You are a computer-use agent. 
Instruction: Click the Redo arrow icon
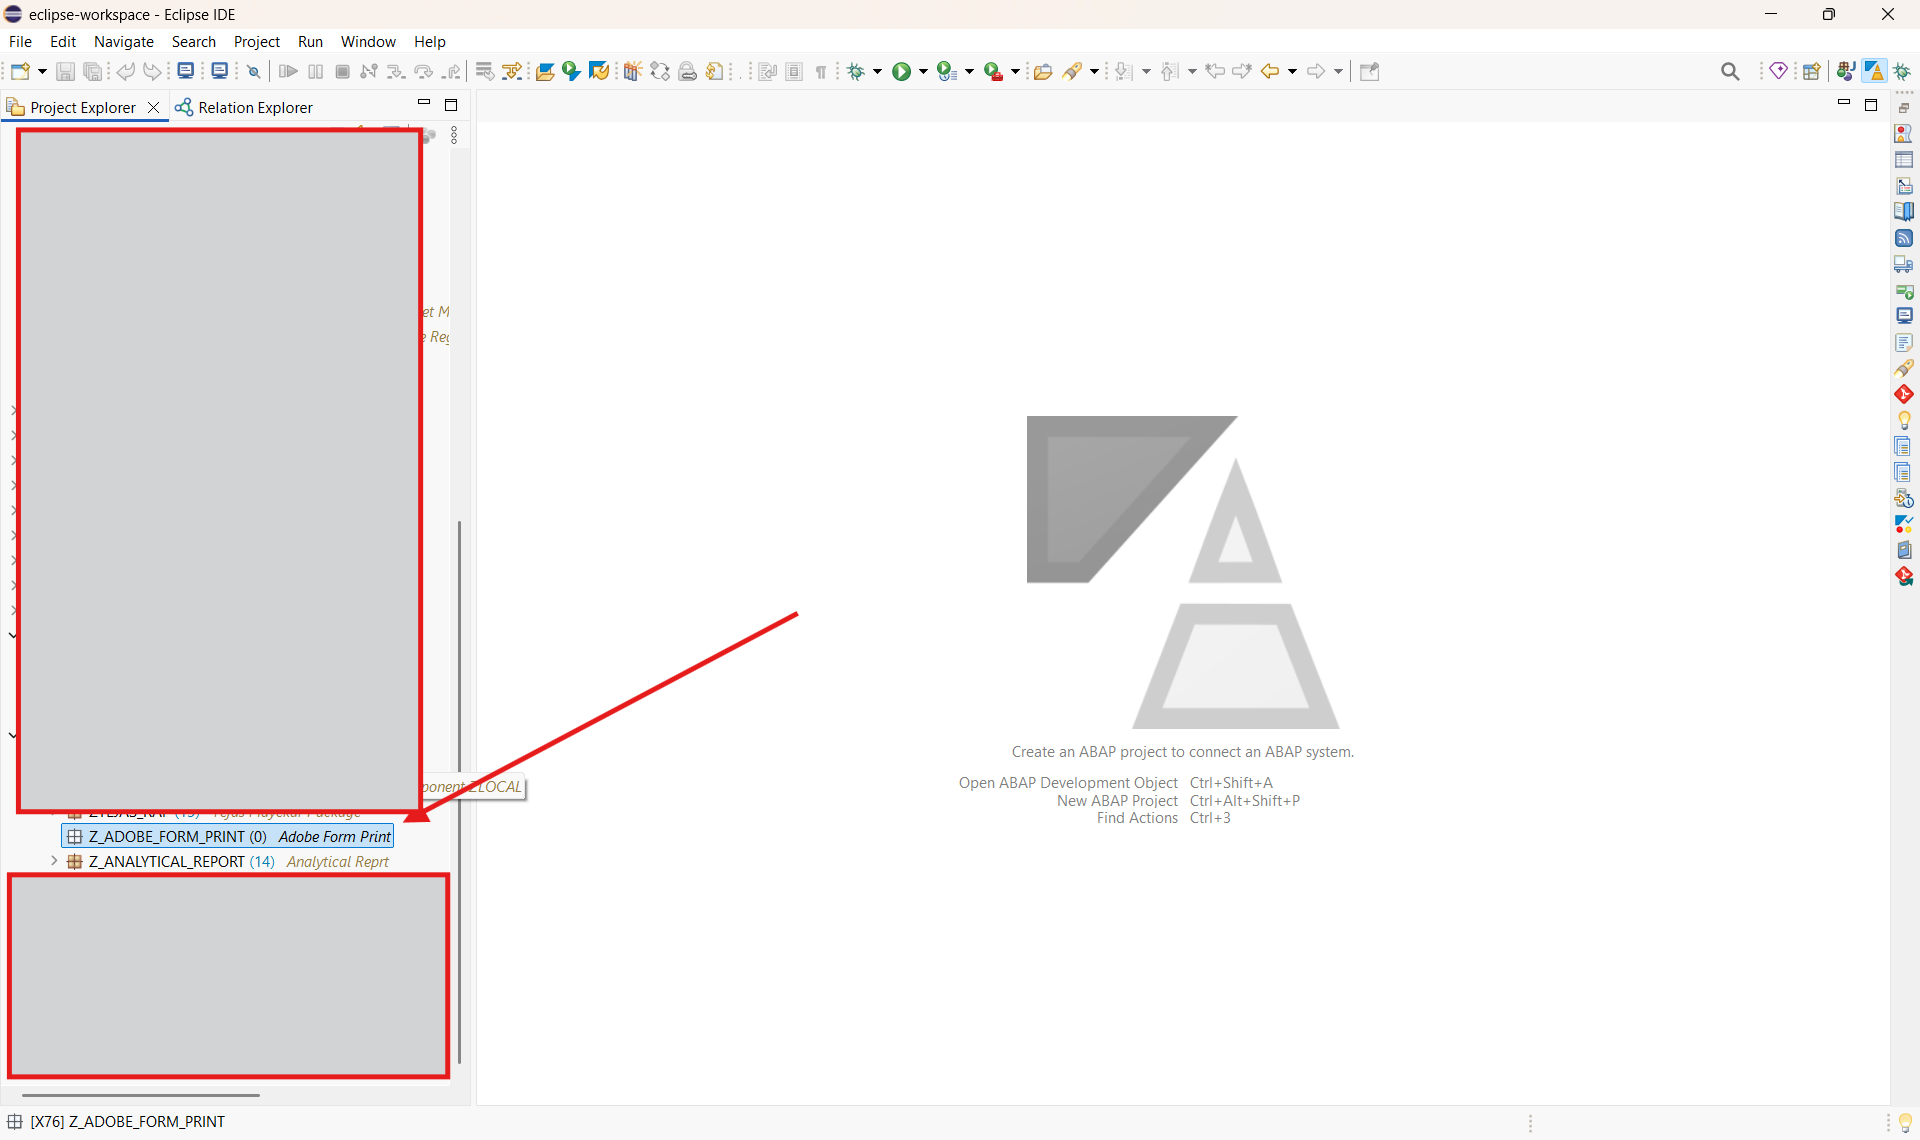pyautogui.click(x=152, y=71)
